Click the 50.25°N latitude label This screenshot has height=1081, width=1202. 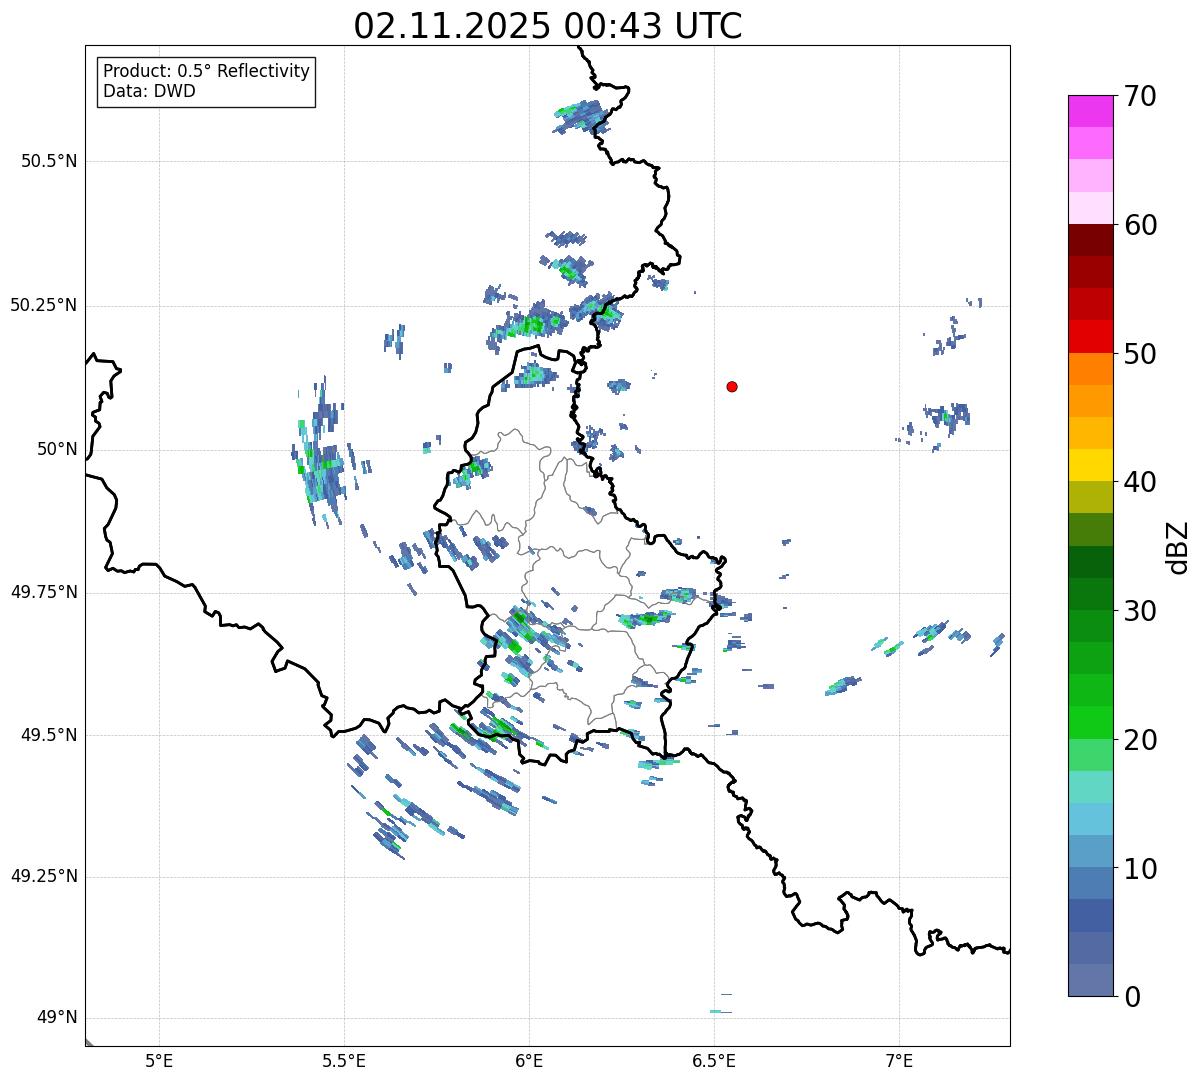(x=44, y=305)
